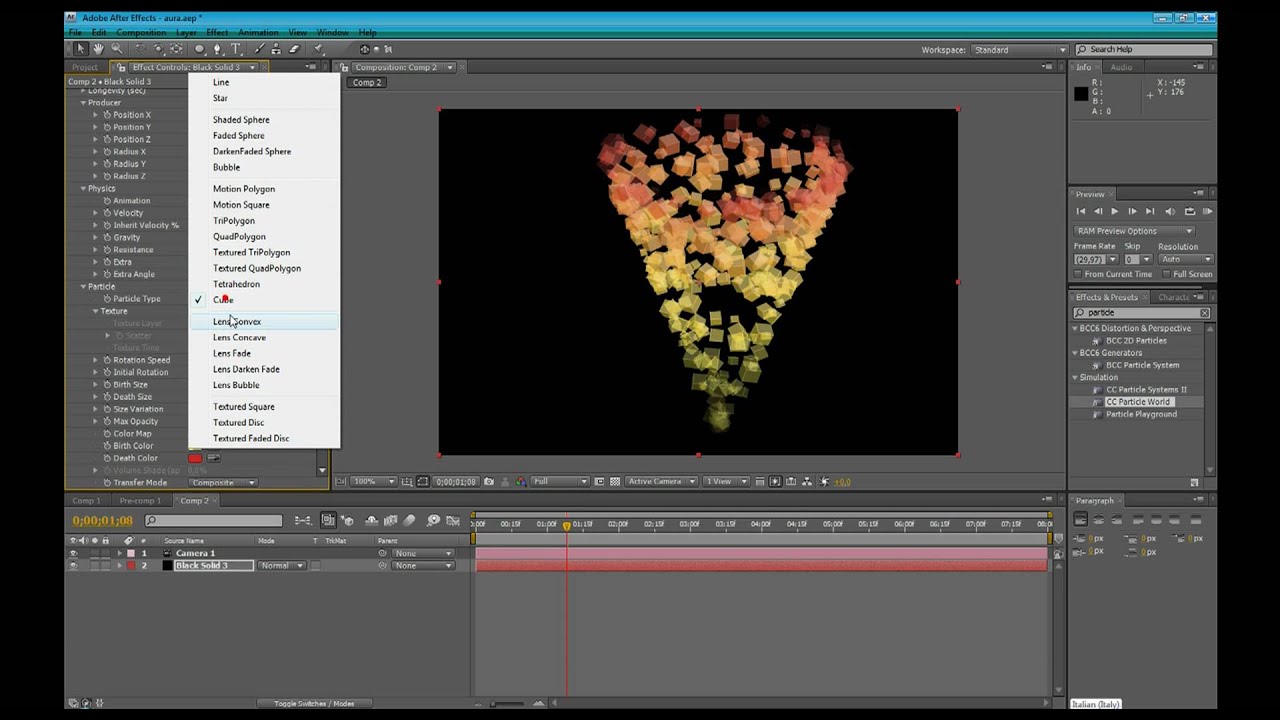Toggle the Preview loop option button

click(x=1190, y=211)
